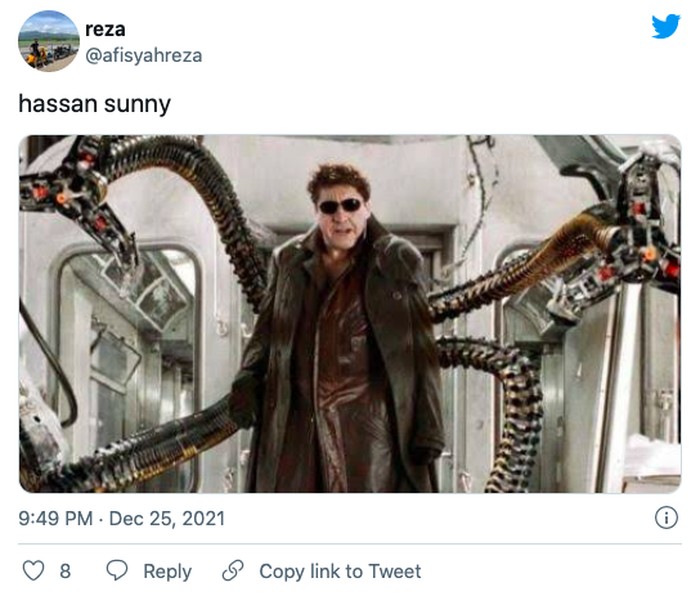This screenshot has width=700, height=596.
Task: Click the chain link icon
Action: [233, 571]
